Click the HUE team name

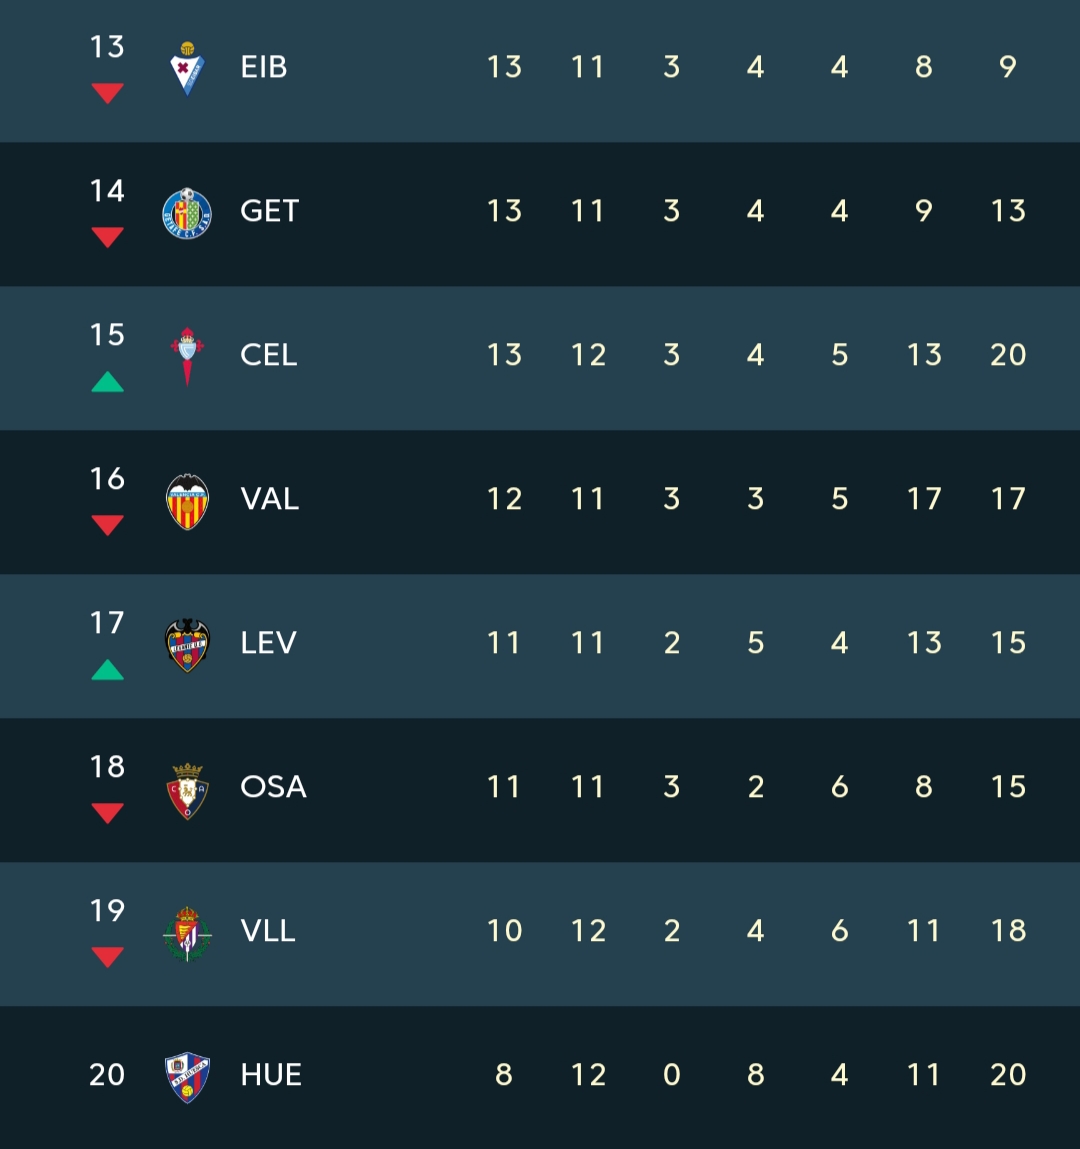(x=270, y=1075)
